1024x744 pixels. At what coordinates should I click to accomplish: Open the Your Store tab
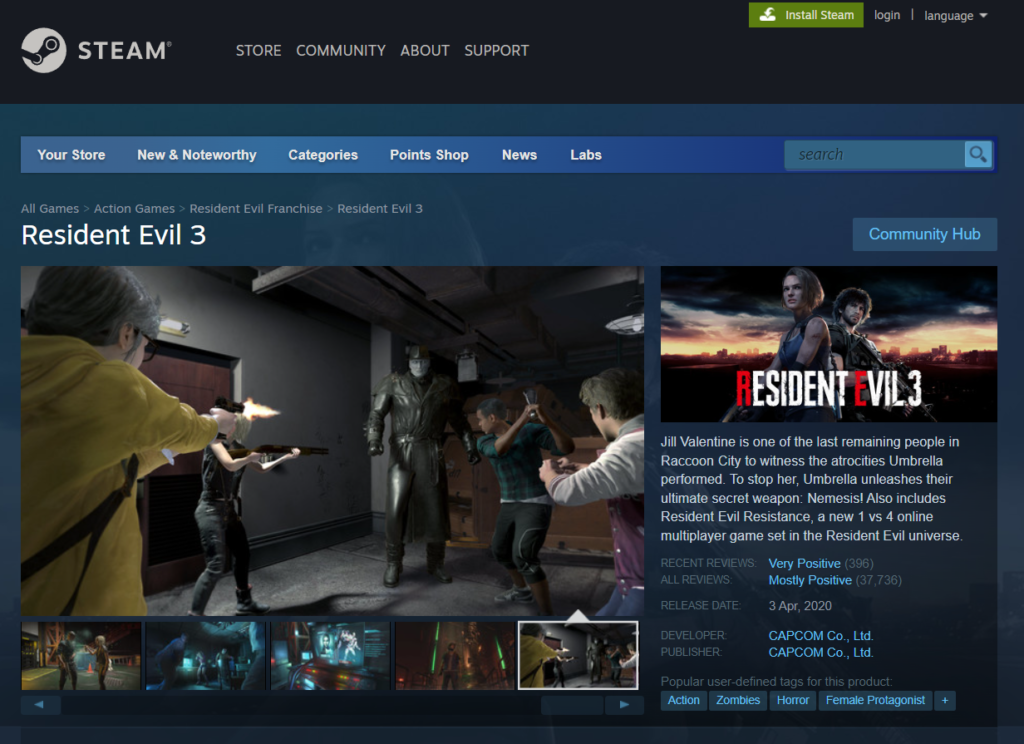pyautogui.click(x=71, y=155)
